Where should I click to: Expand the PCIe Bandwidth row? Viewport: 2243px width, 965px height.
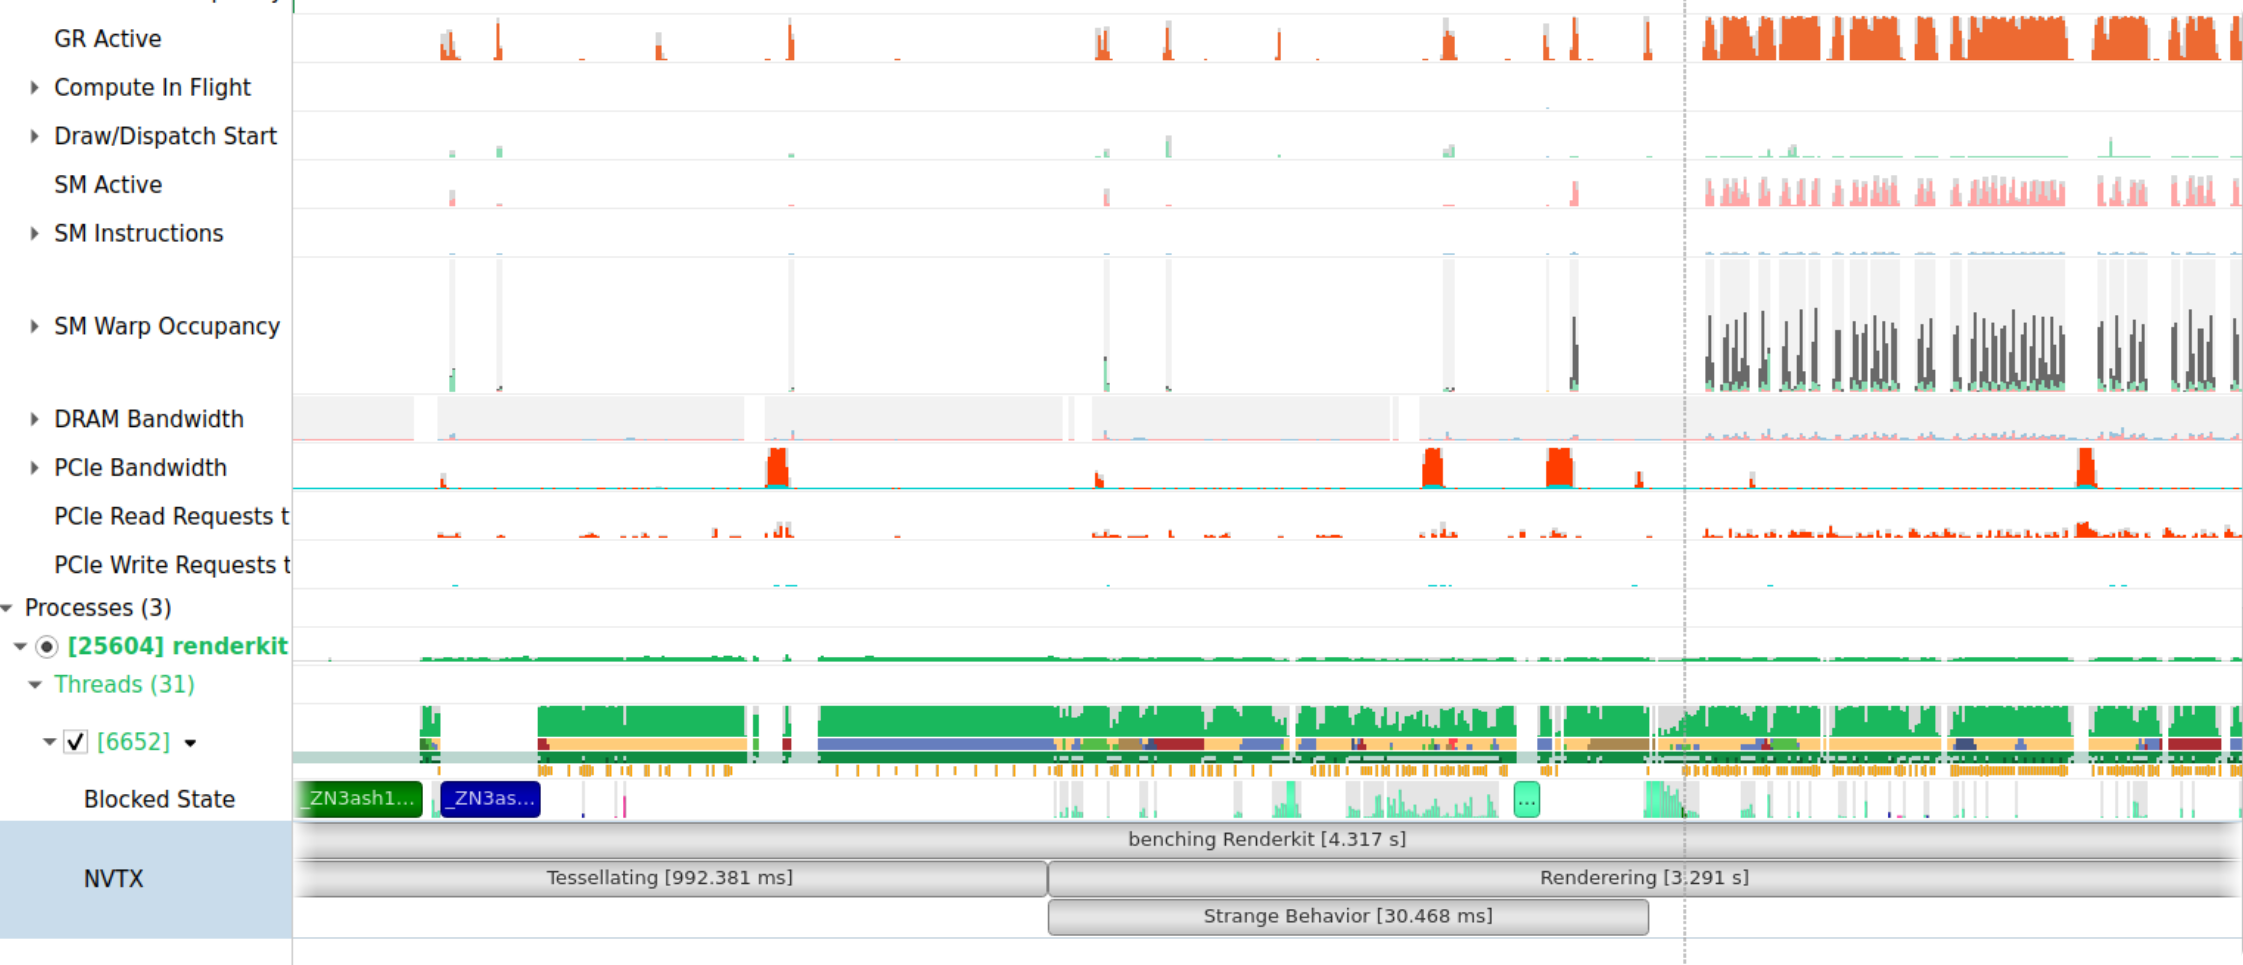[34, 468]
